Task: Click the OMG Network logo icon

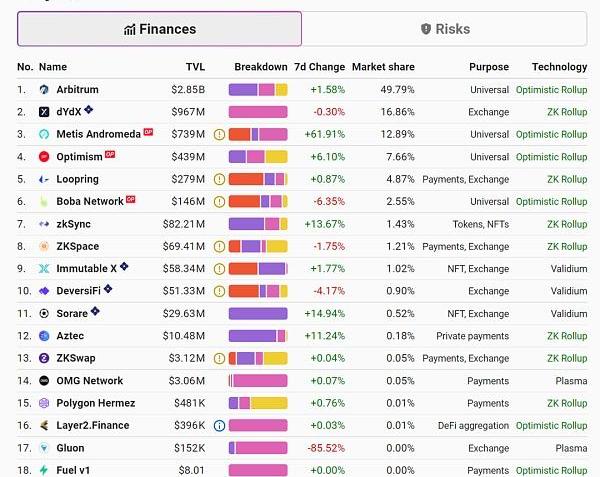Action: [x=44, y=381]
